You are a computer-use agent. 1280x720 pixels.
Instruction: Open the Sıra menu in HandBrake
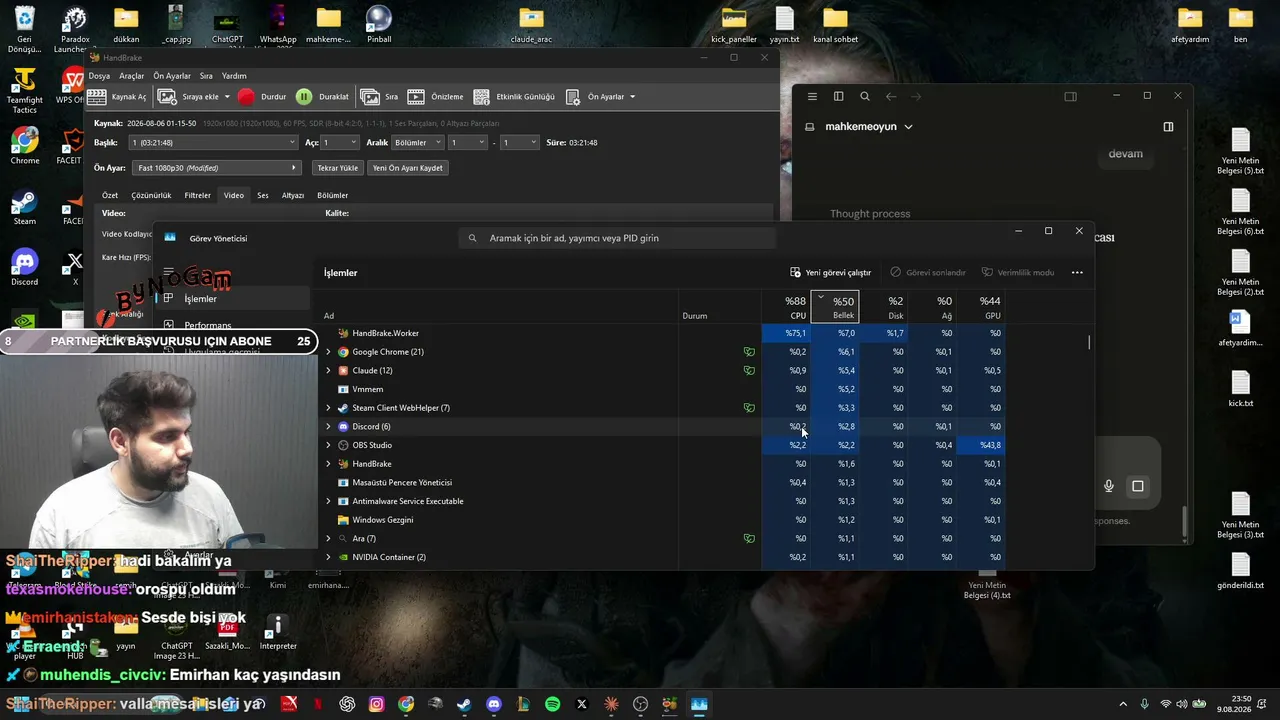[206, 76]
